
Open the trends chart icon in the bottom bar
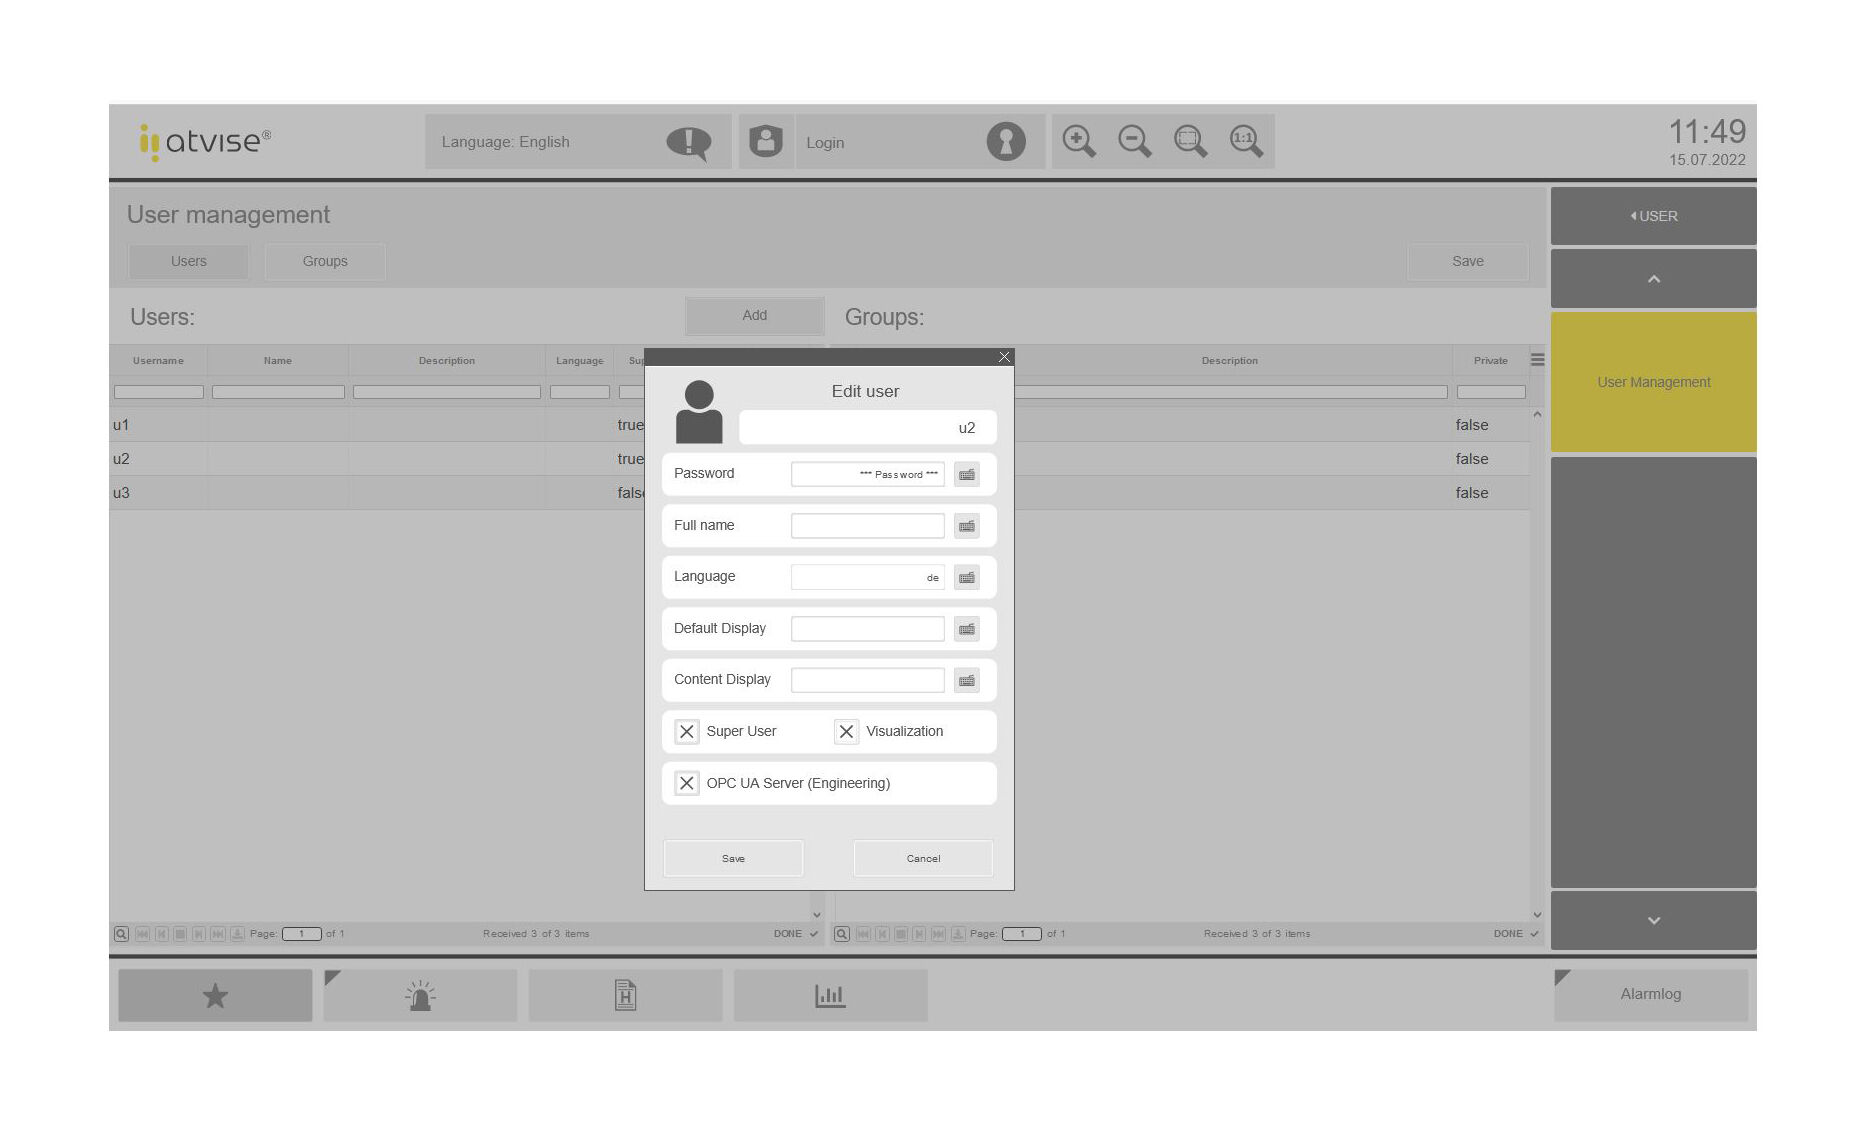tap(830, 994)
